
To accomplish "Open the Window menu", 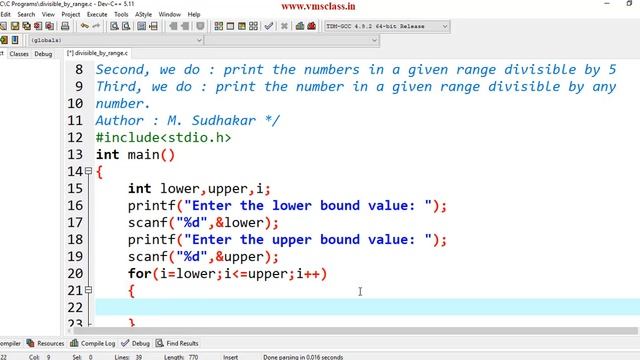I will click(x=169, y=14).
